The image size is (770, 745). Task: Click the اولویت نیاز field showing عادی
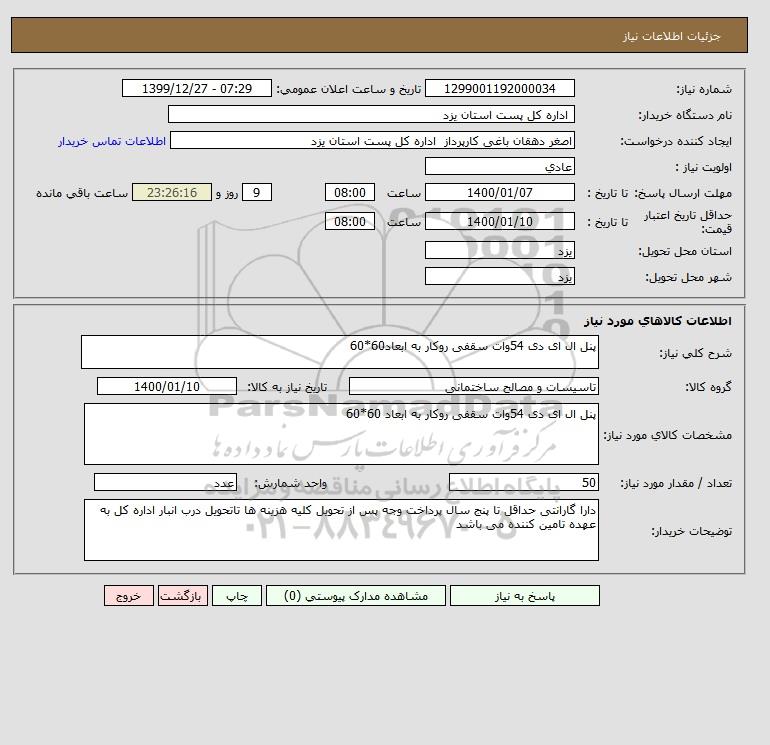click(x=499, y=166)
